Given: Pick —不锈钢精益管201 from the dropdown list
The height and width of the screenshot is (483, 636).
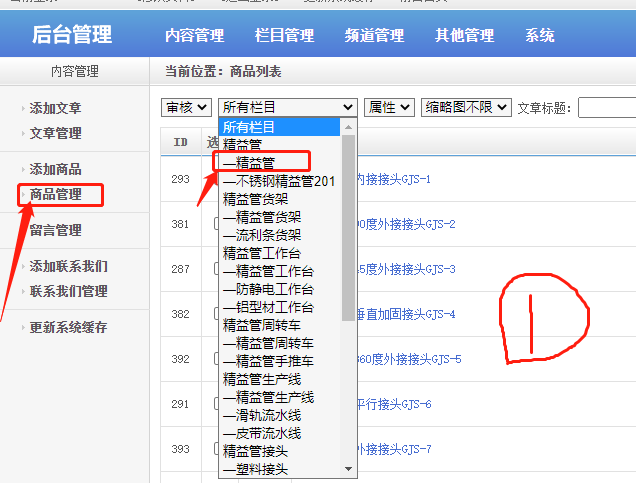Looking at the screenshot, I should coord(279,181).
